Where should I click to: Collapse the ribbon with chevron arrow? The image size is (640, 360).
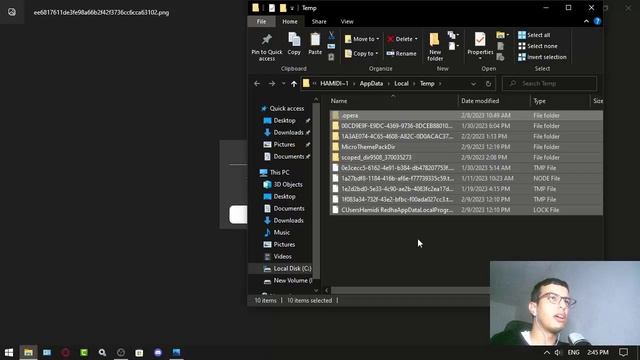click(586, 21)
